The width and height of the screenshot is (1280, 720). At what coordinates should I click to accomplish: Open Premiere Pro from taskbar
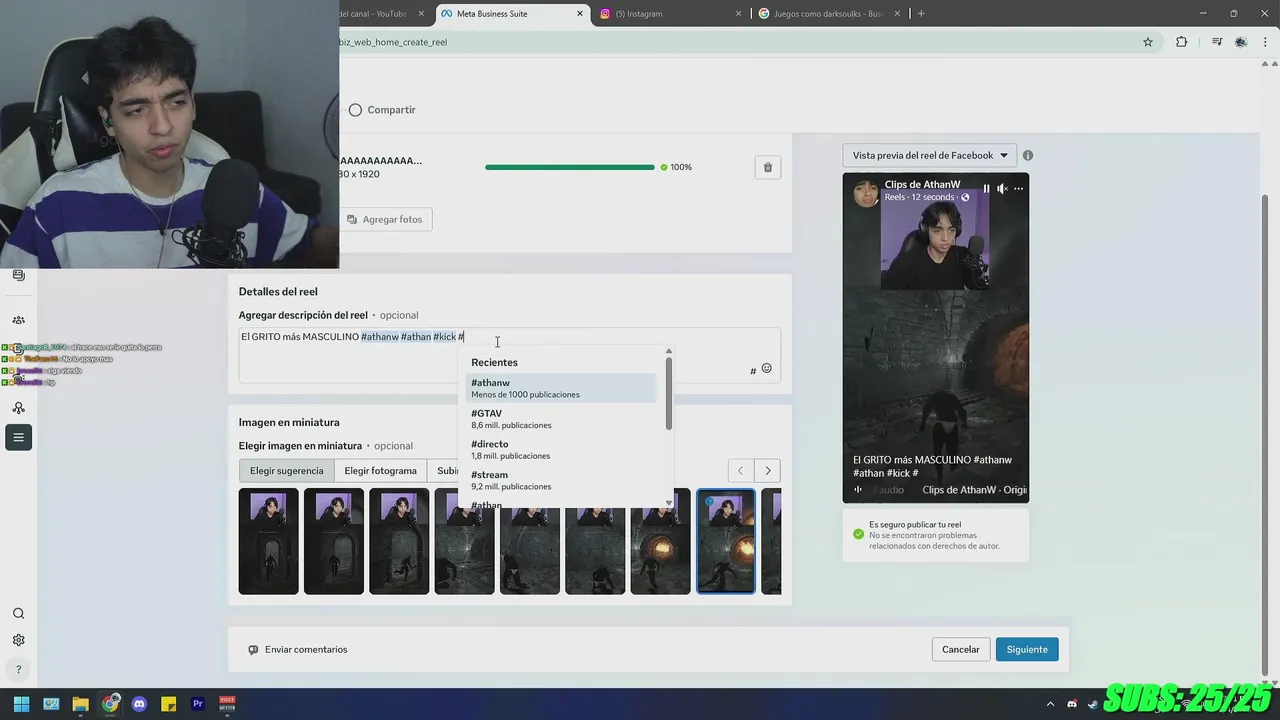pyautogui.click(x=198, y=704)
